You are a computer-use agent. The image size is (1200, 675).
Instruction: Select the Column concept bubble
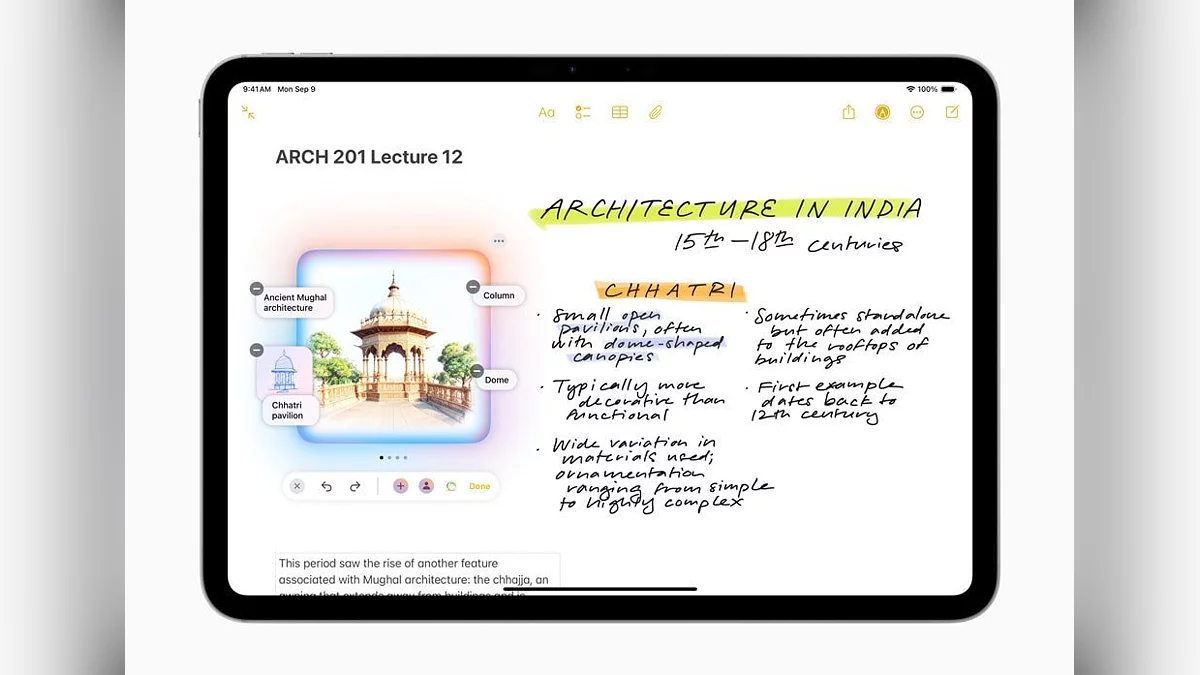[498, 296]
